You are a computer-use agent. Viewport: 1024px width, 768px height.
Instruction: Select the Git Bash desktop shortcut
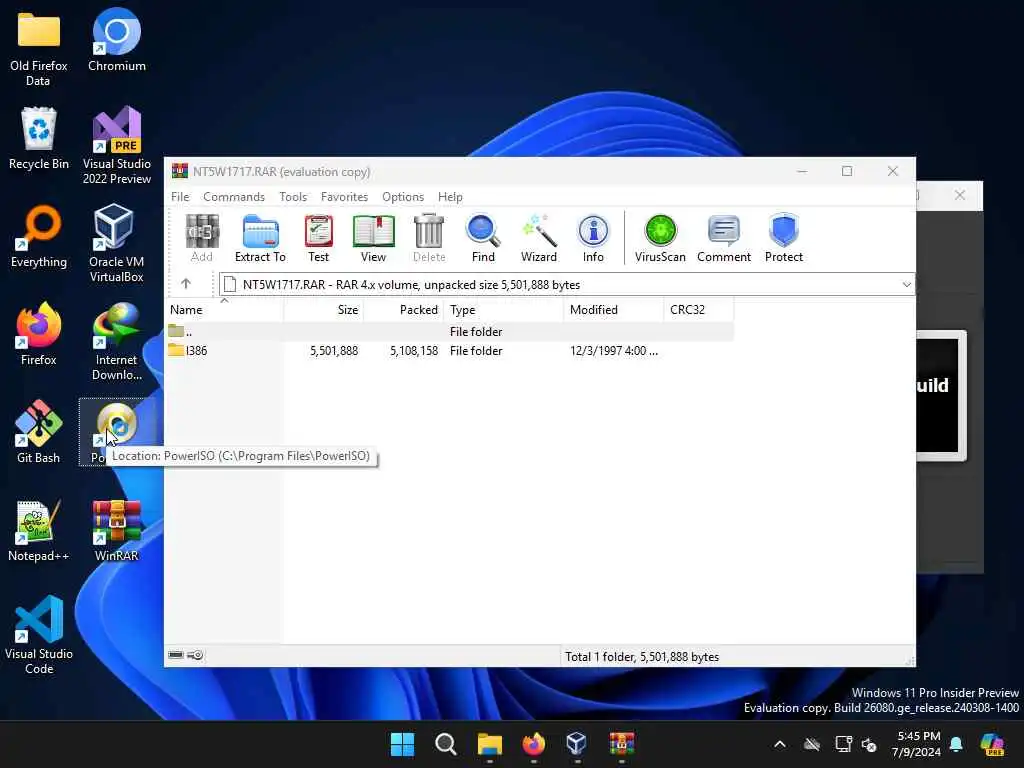point(39,432)
